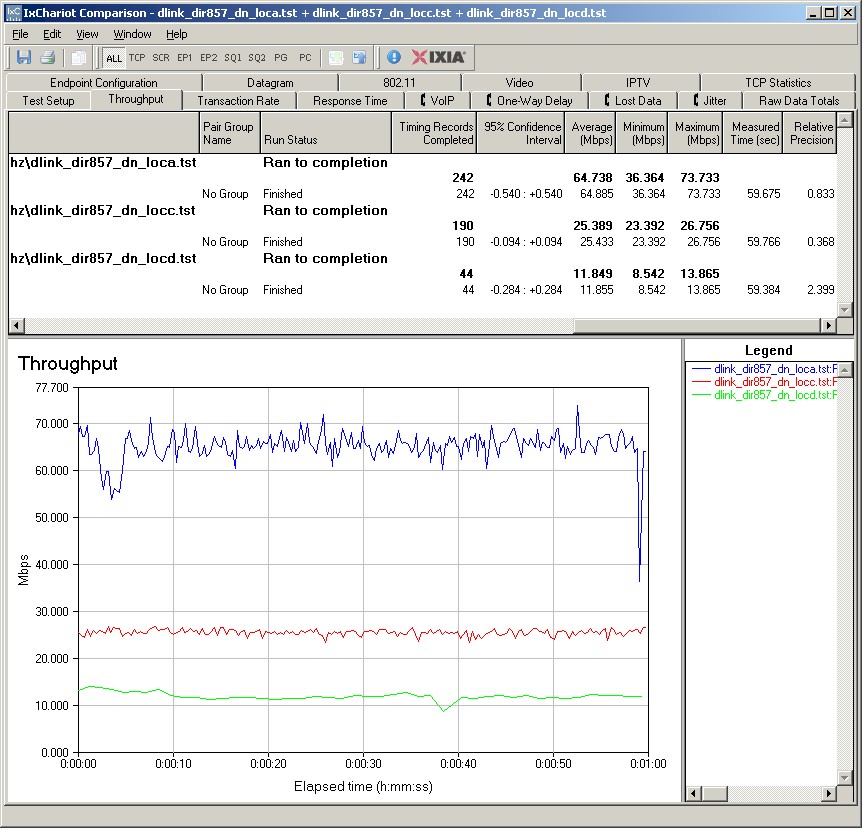862x828 pixels.
Task: Switch to the VoIP tab
Action: (438, 101)
